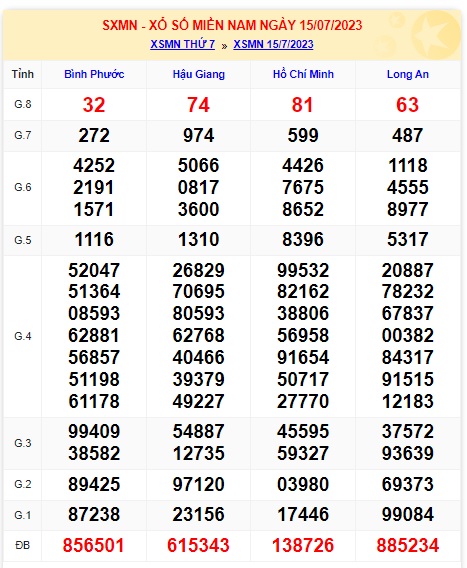Select the Tỉnh header cell
Screen dimensions: 467x568
click(23, 74)
